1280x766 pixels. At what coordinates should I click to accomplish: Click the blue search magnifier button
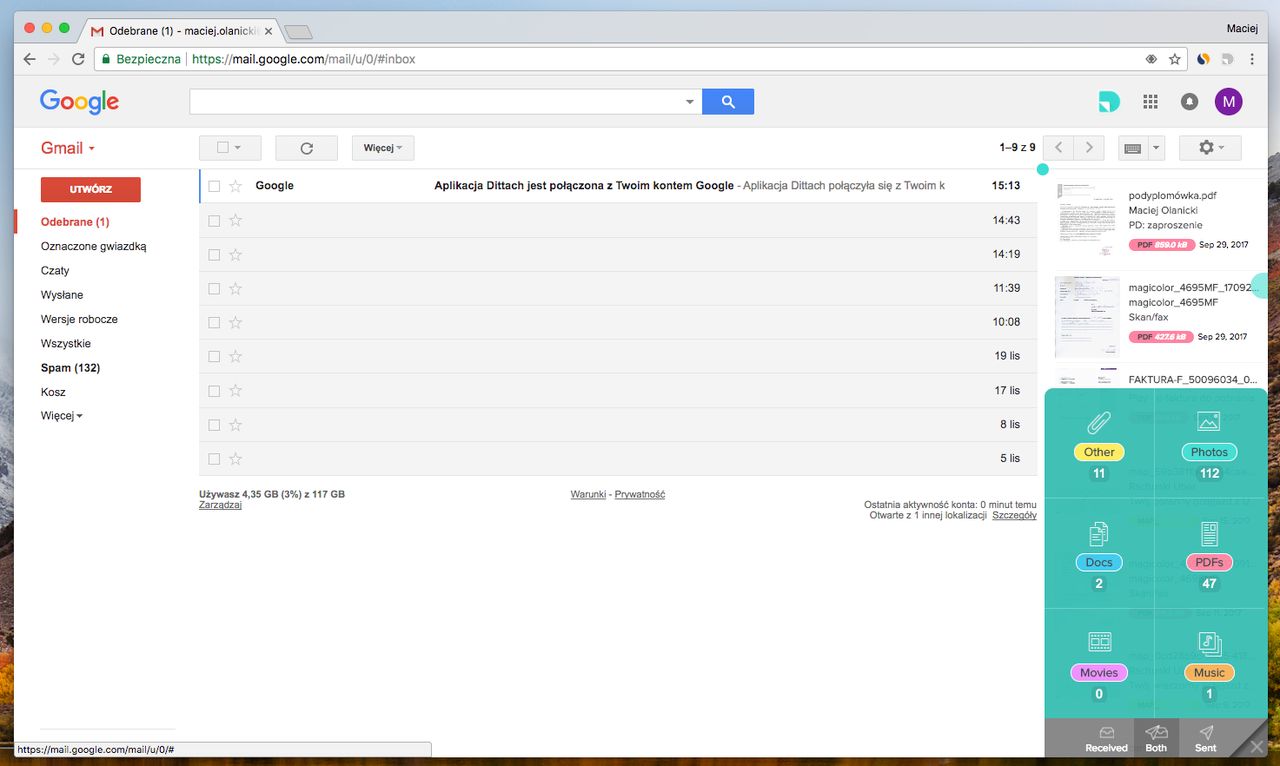coord(728,101)
